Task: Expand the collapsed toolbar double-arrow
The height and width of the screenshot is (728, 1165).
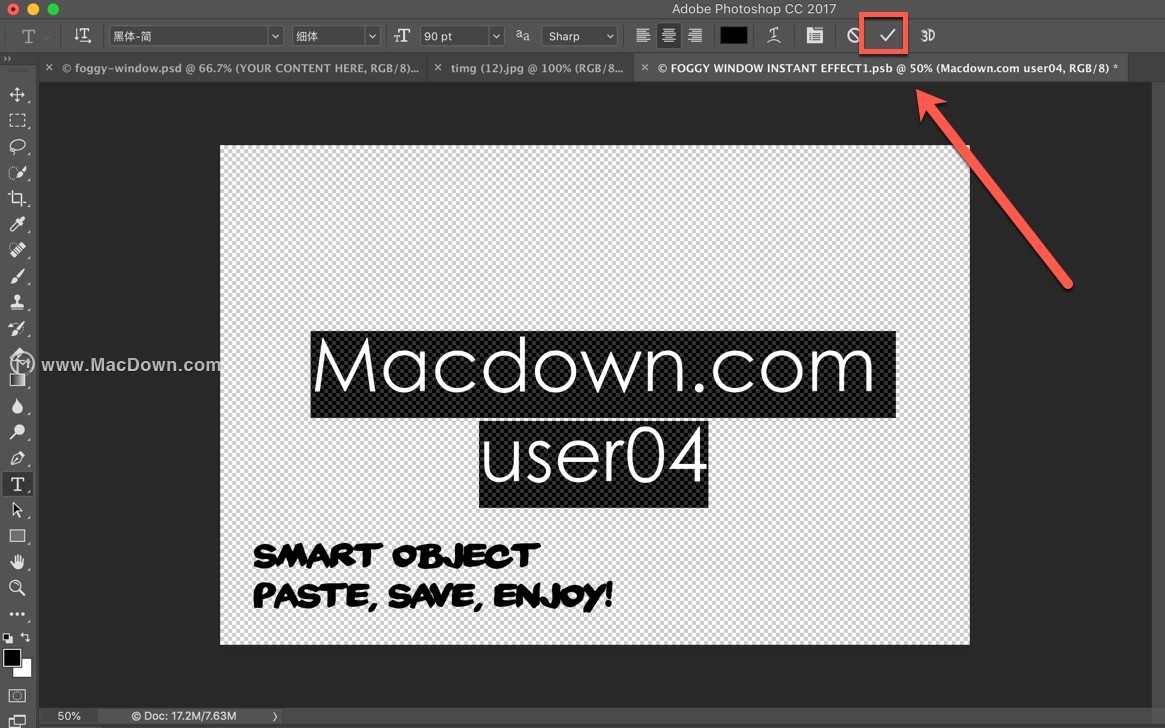Action: pos(7,59)
